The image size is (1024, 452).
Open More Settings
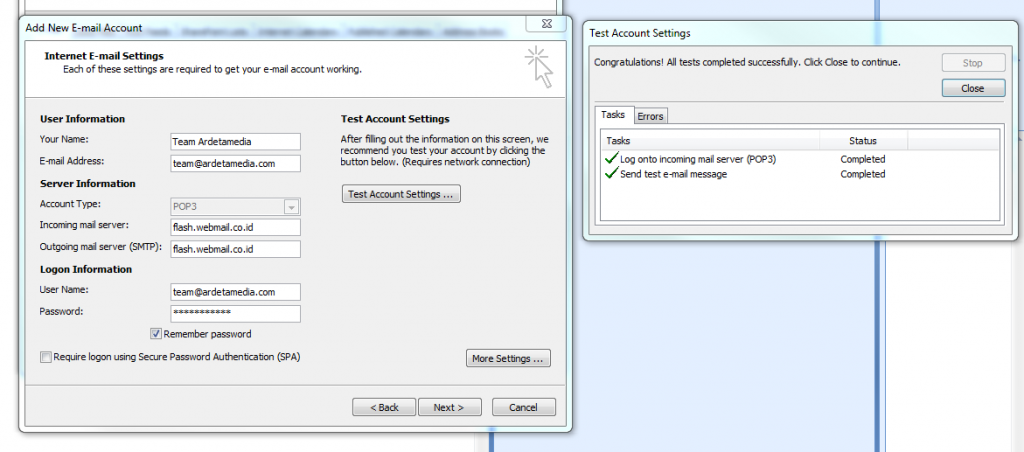[508, 358]
